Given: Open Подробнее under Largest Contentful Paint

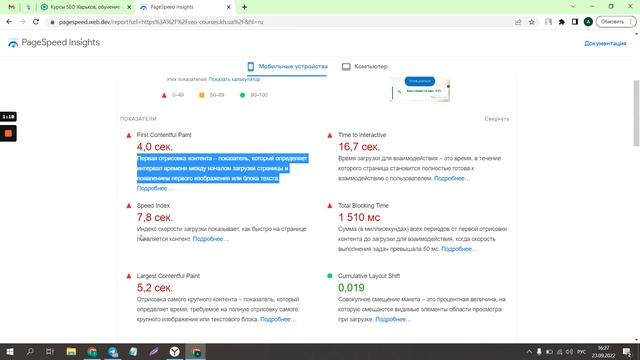Looking at the screenshot, I should click(x=278, y=319).
